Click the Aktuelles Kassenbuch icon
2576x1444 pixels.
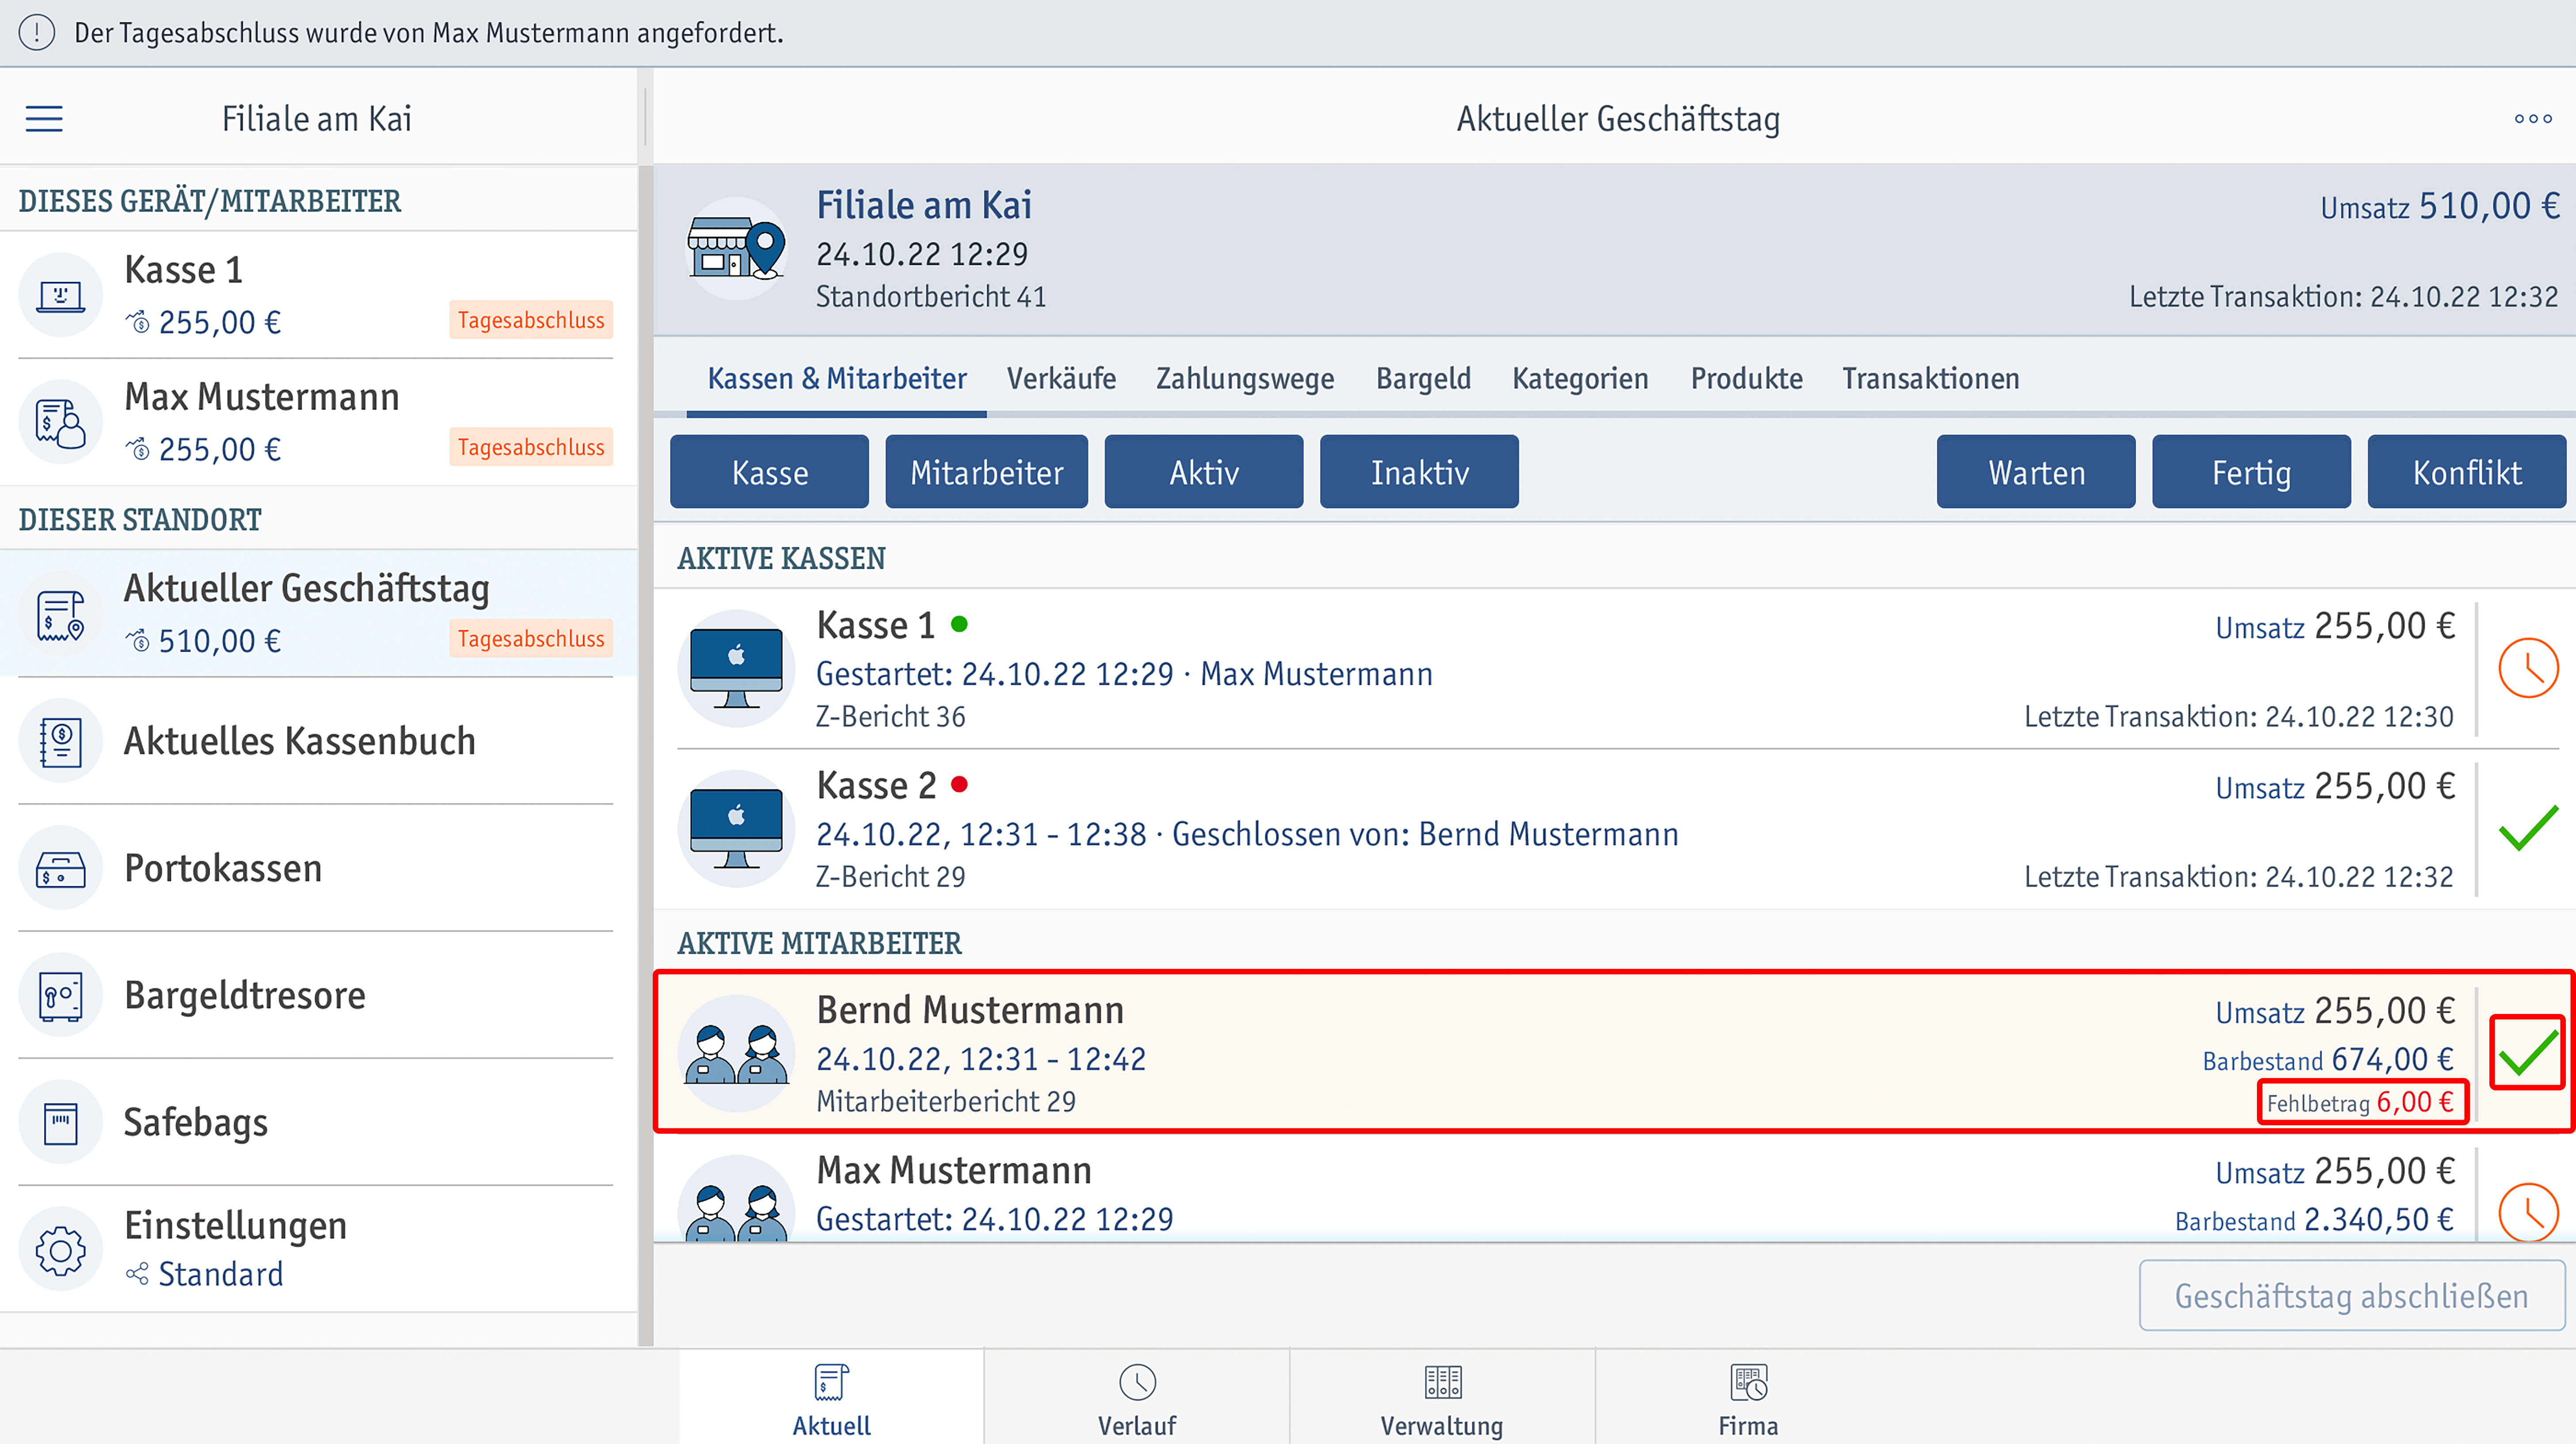click(x=61, y=741)
